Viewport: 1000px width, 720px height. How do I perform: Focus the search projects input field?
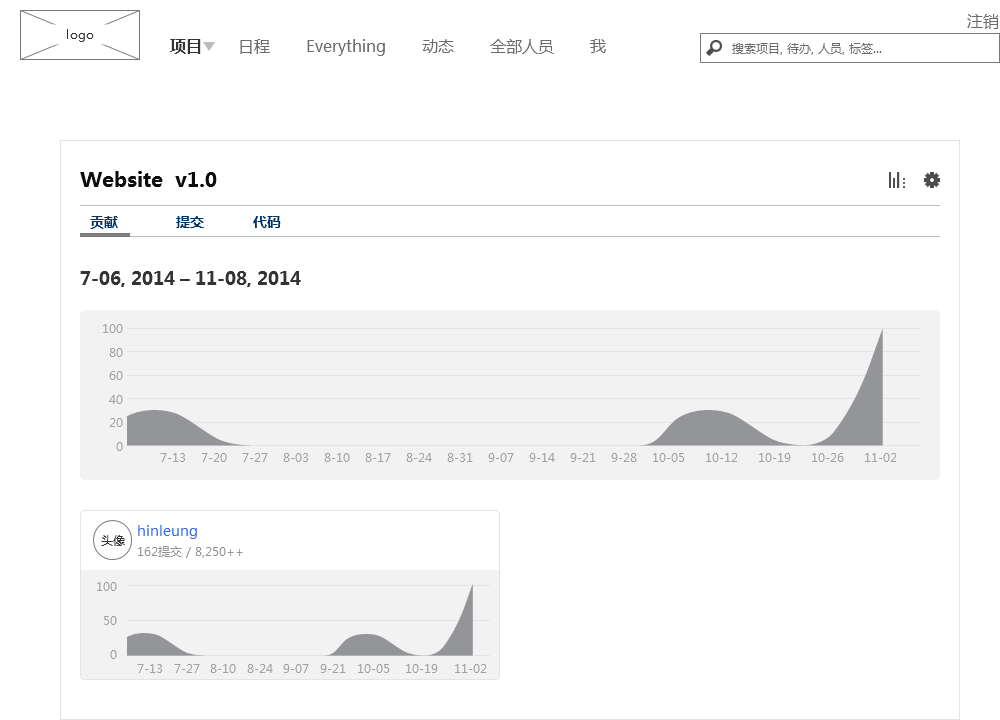[860, 48]
